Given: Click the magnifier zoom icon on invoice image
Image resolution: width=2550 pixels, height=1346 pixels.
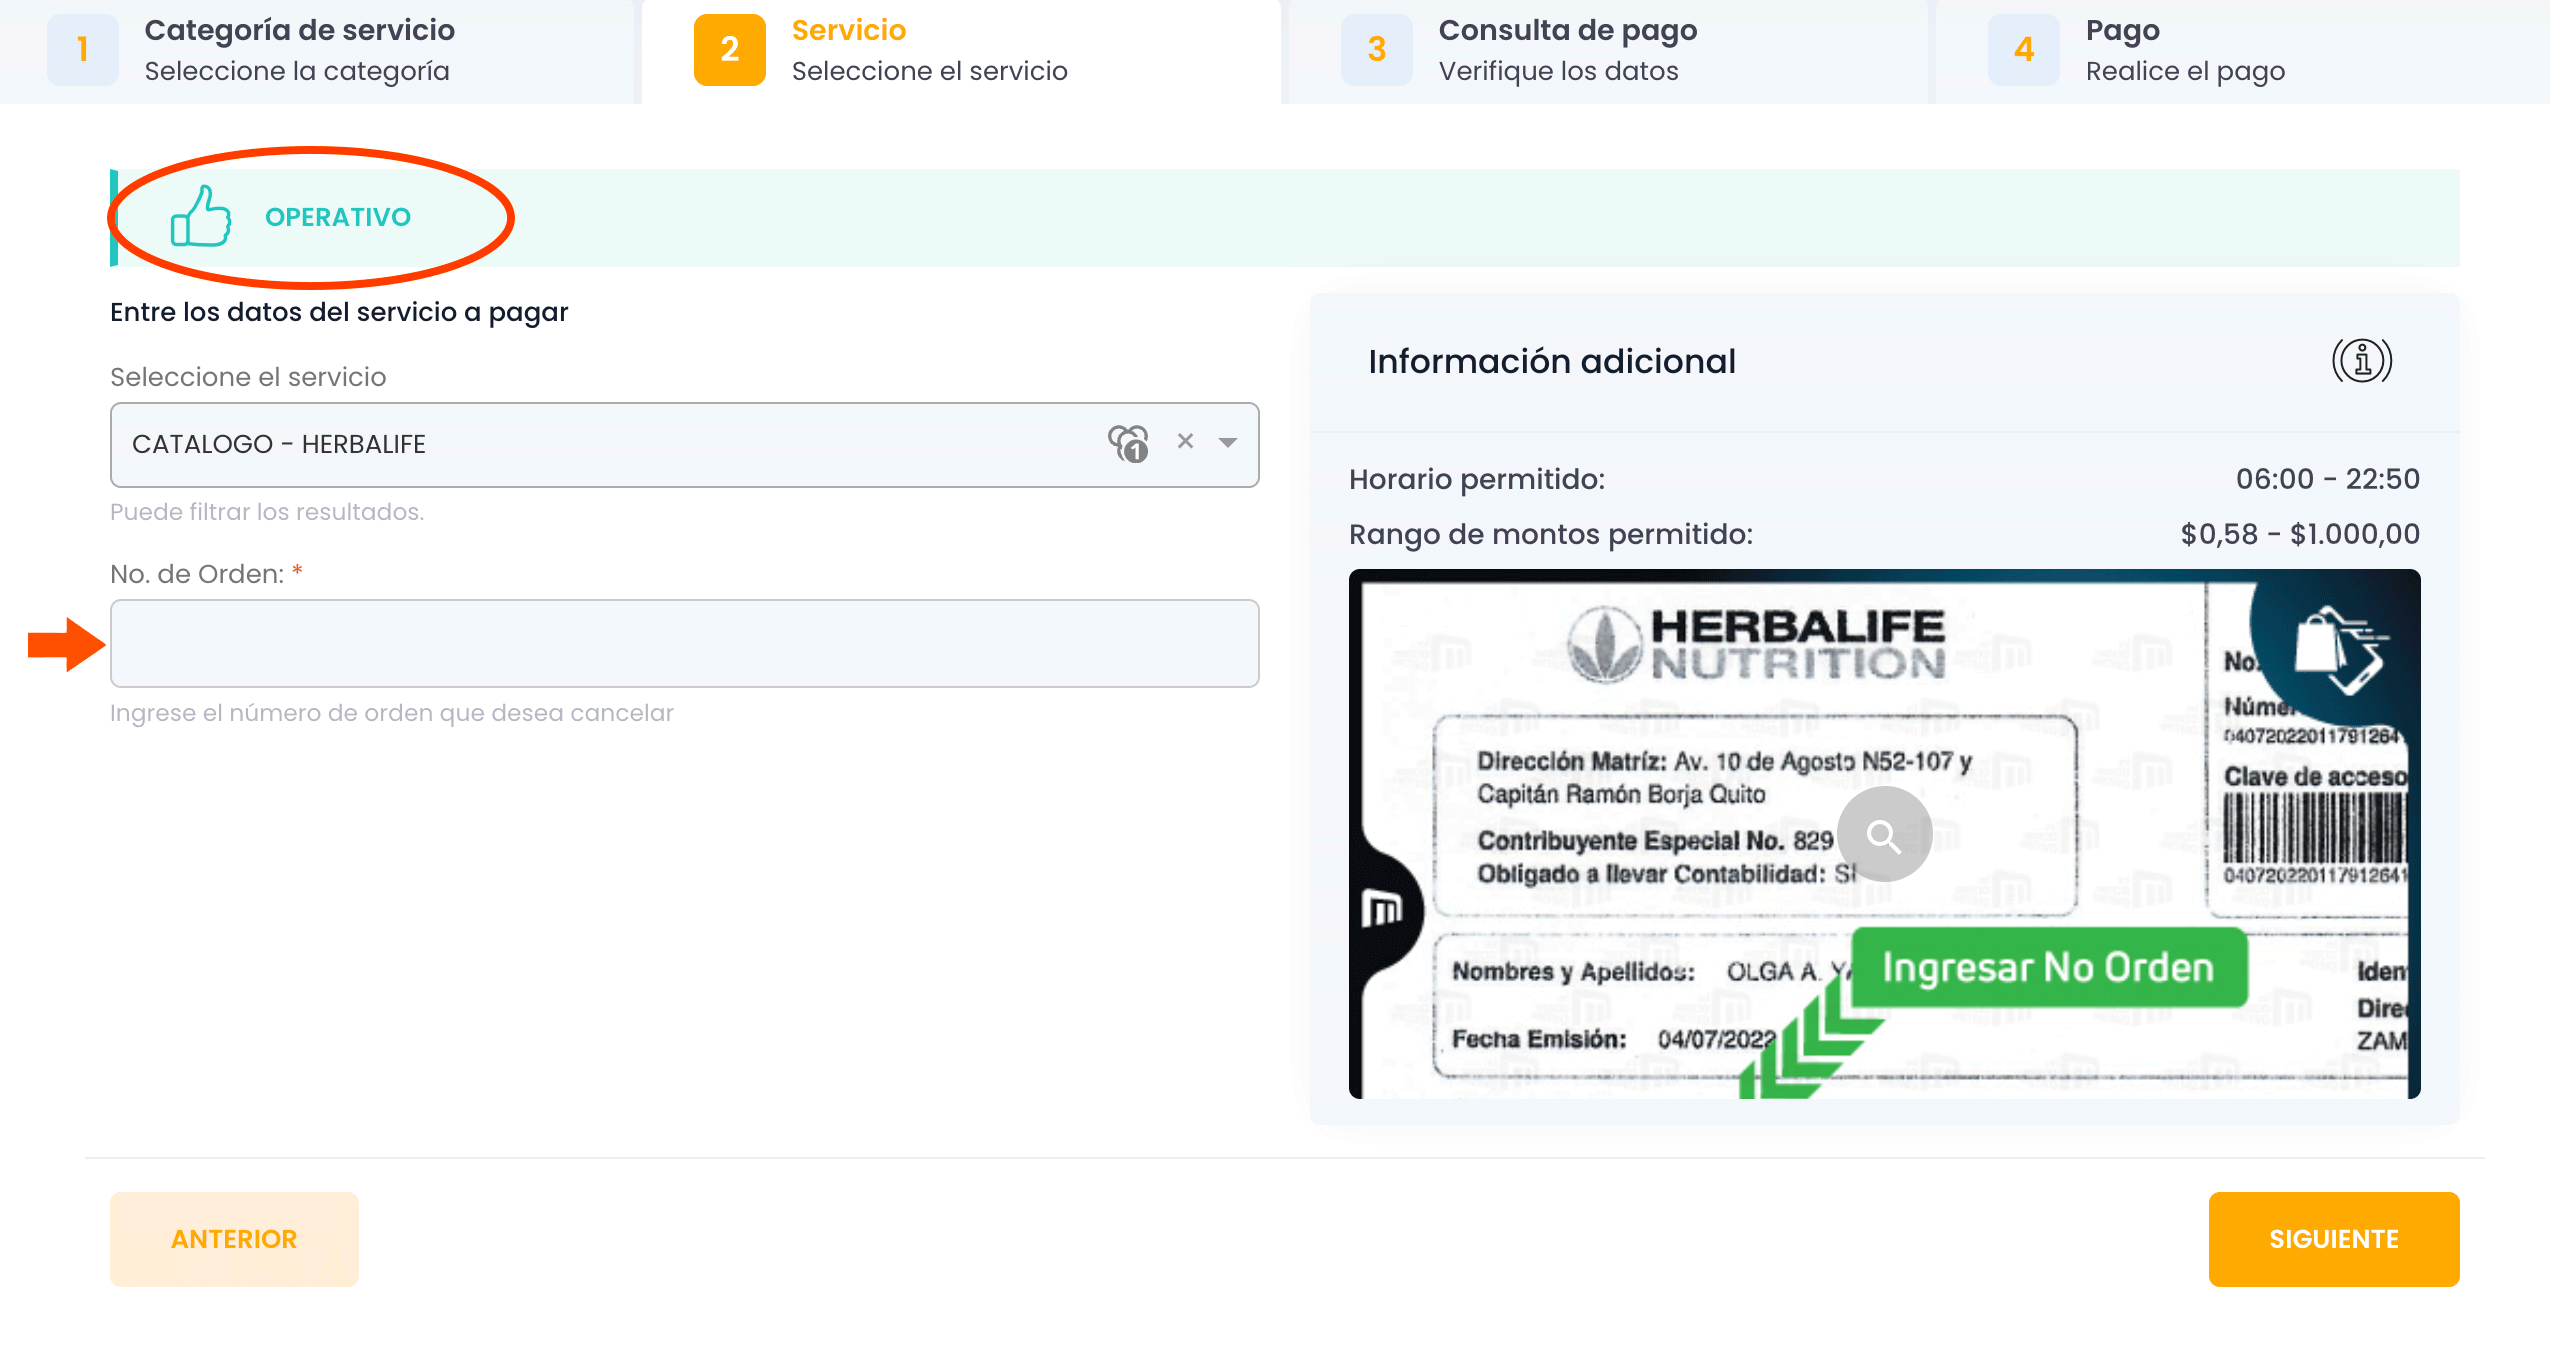Looking at the screenshot, I should (1884, 834).
